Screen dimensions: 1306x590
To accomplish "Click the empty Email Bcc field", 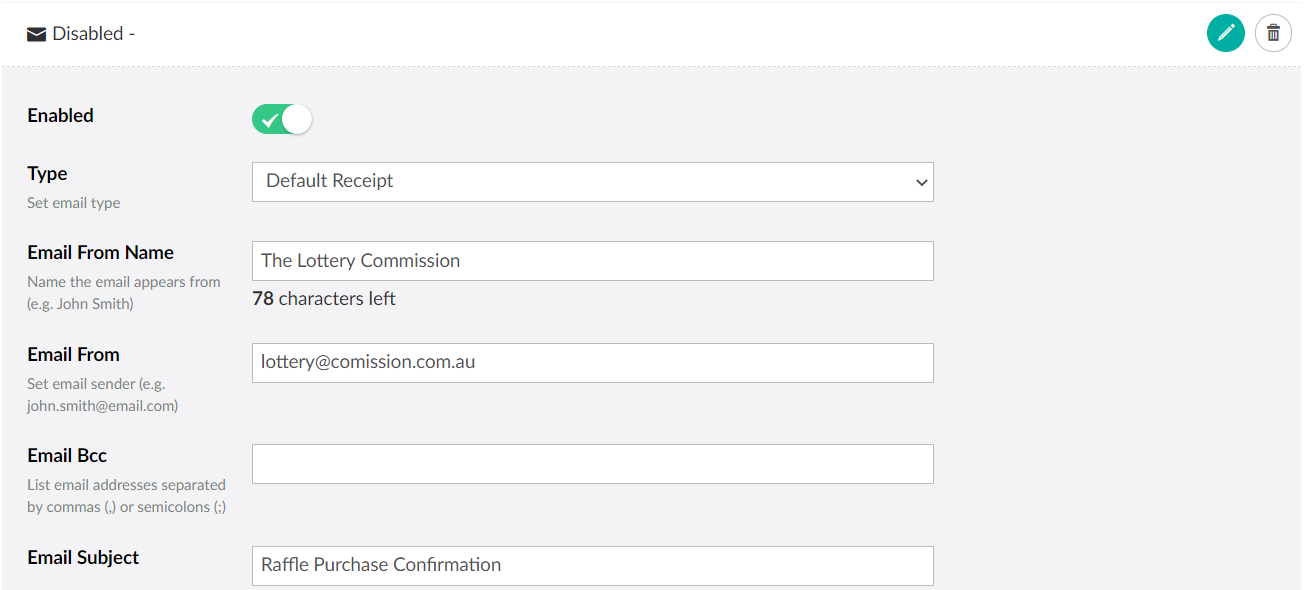I will click(592, 464).
